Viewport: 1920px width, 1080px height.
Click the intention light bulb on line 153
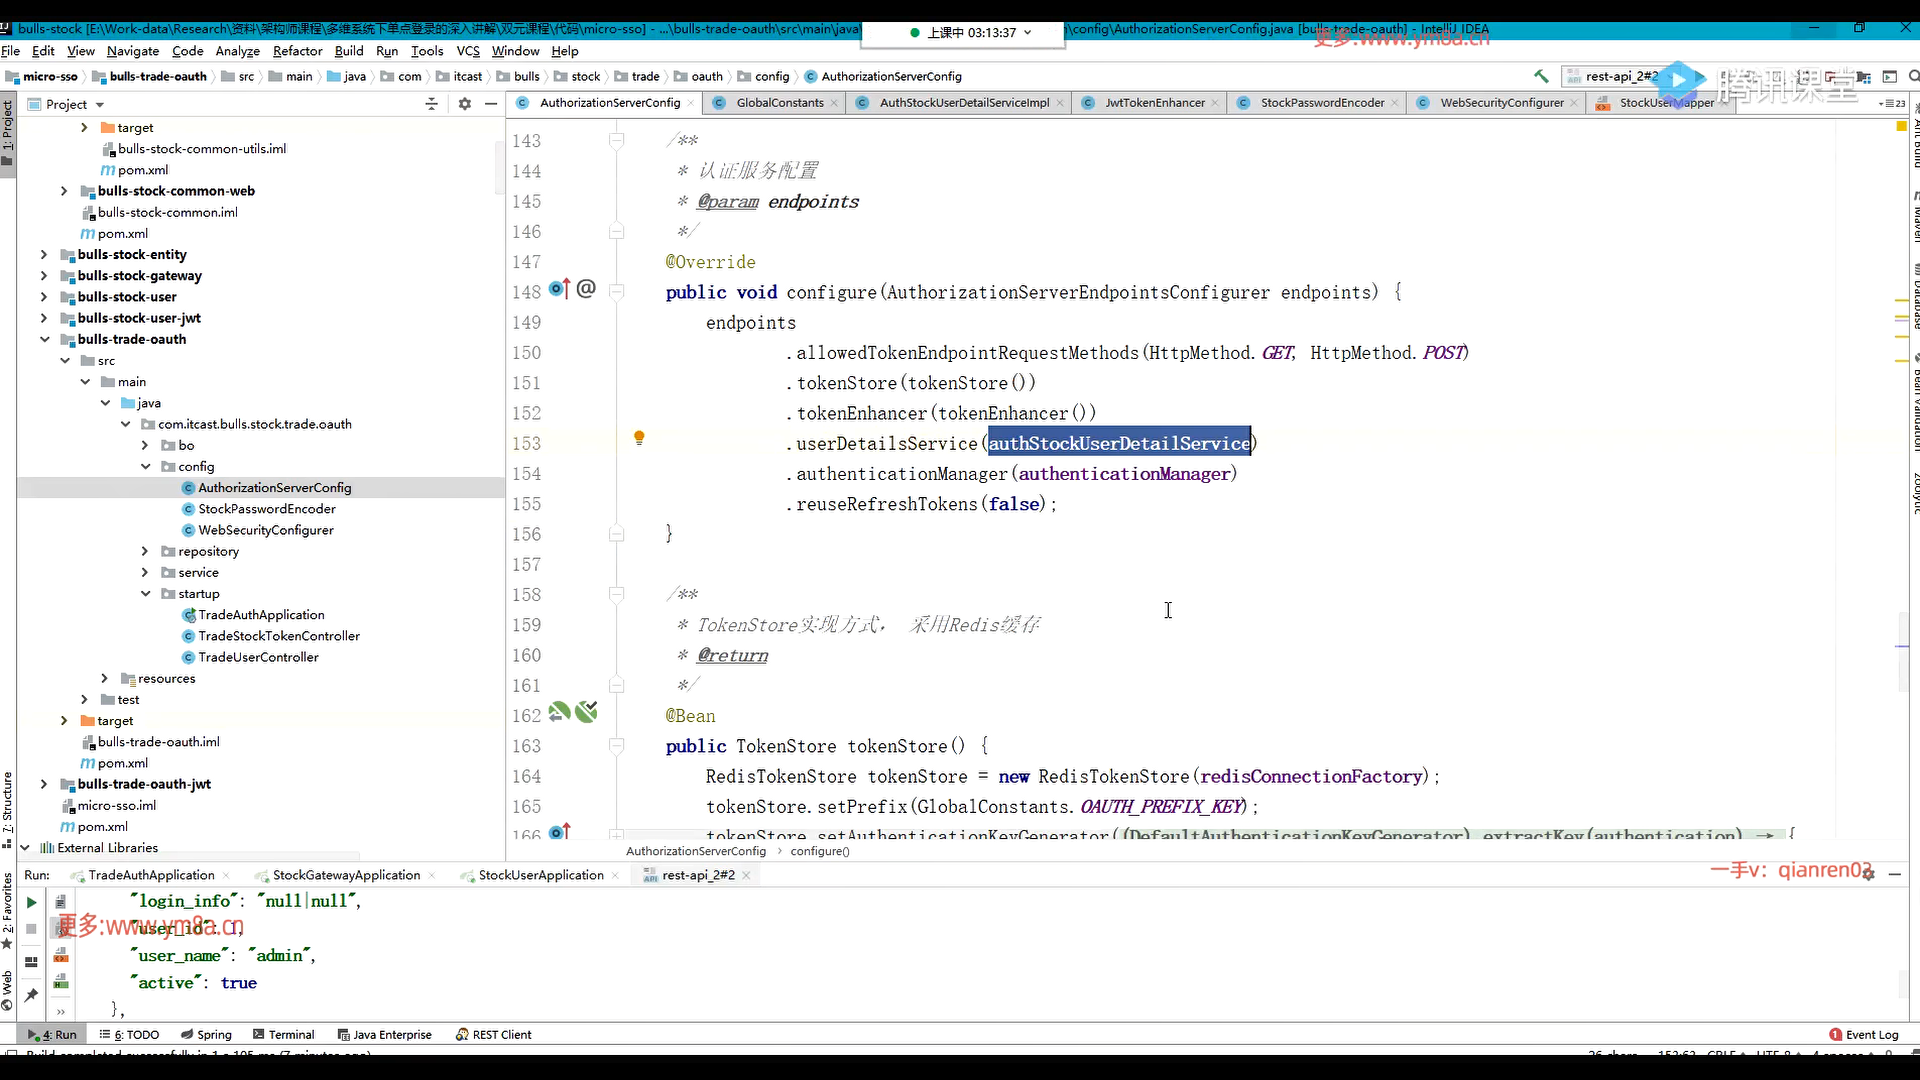(x=639, y=438)
